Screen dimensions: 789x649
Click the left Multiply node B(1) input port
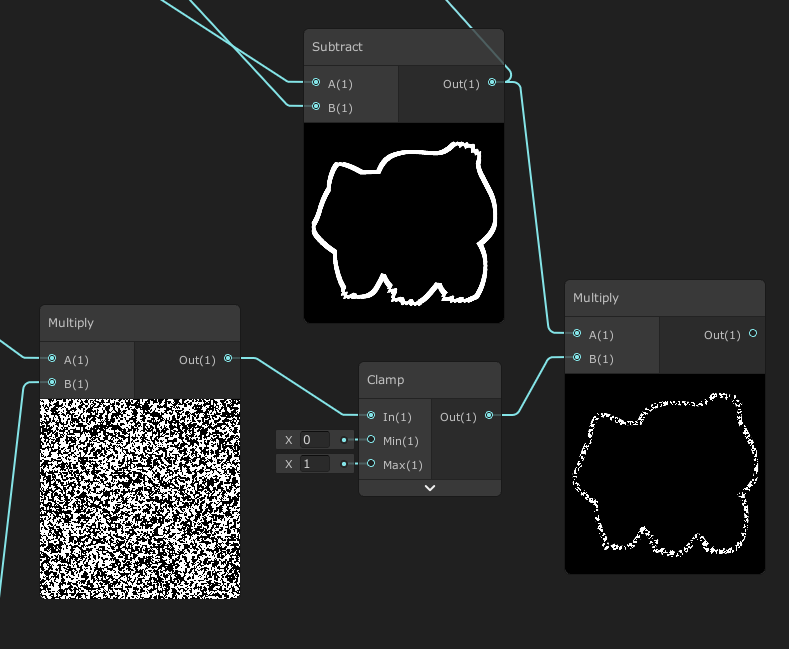point(52,382)
